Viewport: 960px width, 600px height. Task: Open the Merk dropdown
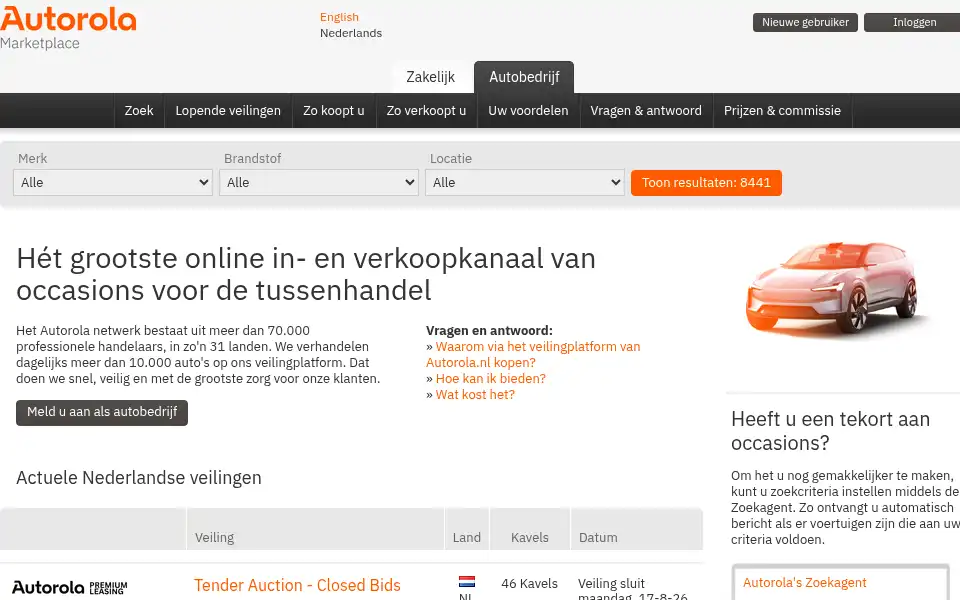tap(113, 182)
